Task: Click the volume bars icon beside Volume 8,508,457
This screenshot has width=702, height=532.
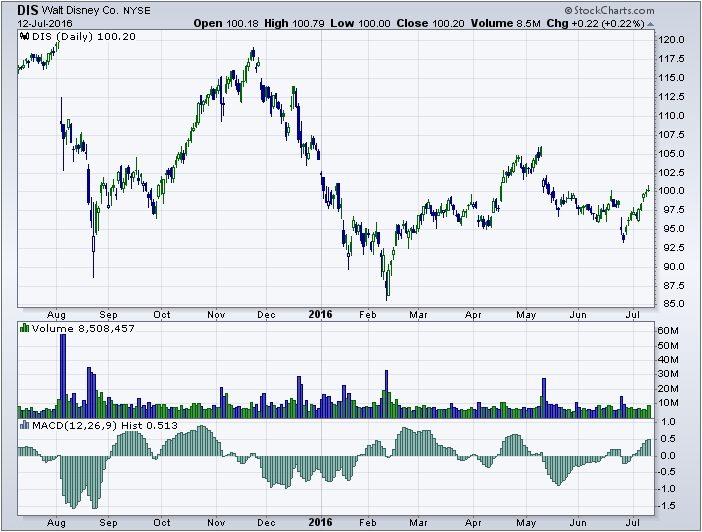Action: (x=25, y=328)
